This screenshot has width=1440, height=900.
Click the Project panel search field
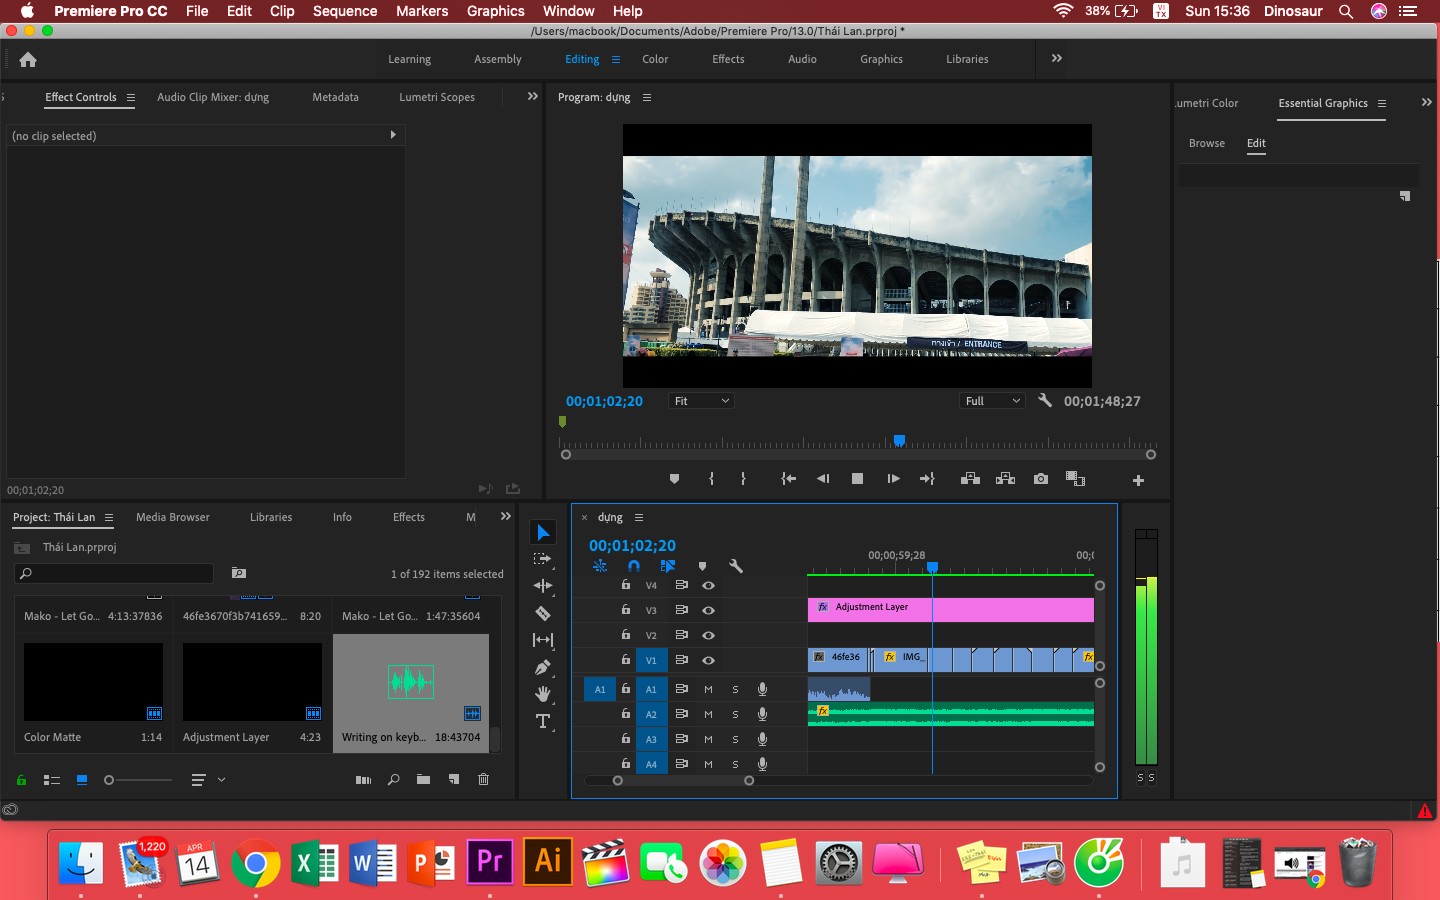point(114,573)
